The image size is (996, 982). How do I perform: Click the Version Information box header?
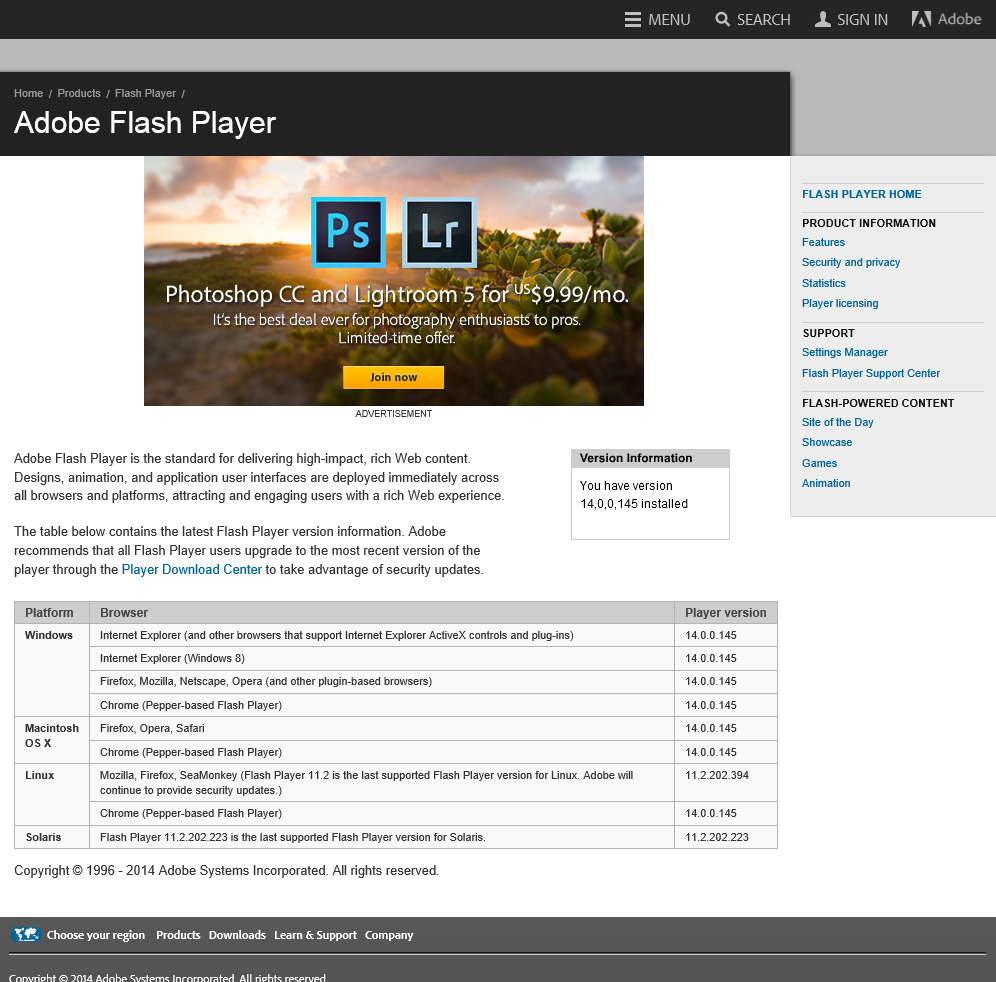click(650, 459)
